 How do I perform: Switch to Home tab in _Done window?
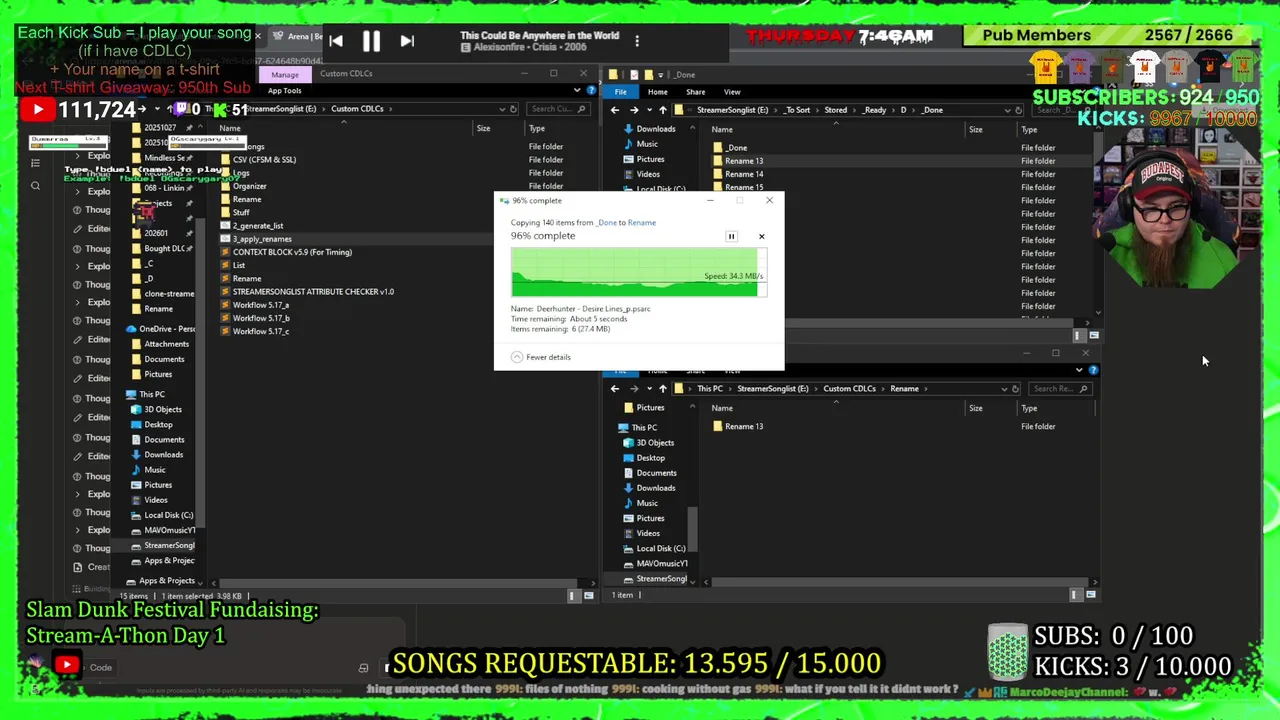(x=658, y=92)
